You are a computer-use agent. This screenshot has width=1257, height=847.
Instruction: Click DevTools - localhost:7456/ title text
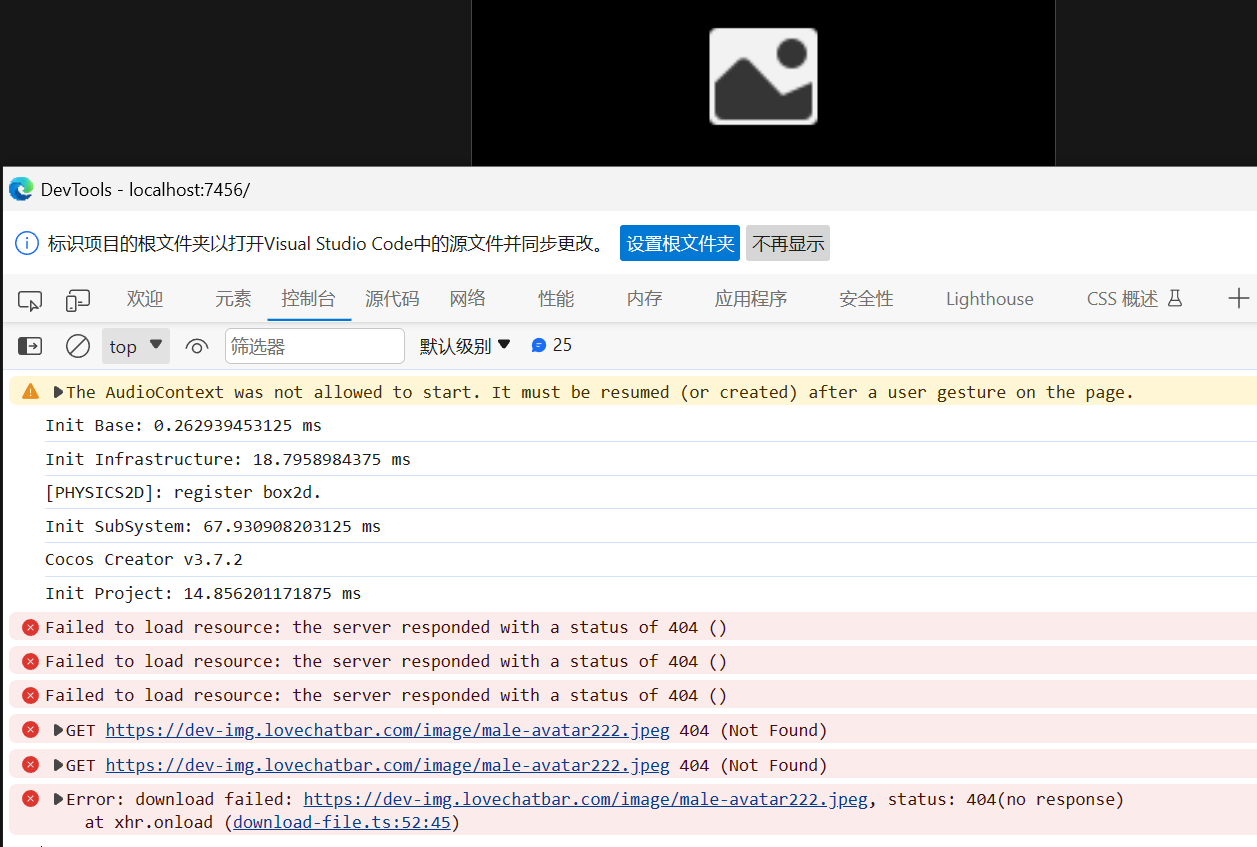(x=145, y=189)
